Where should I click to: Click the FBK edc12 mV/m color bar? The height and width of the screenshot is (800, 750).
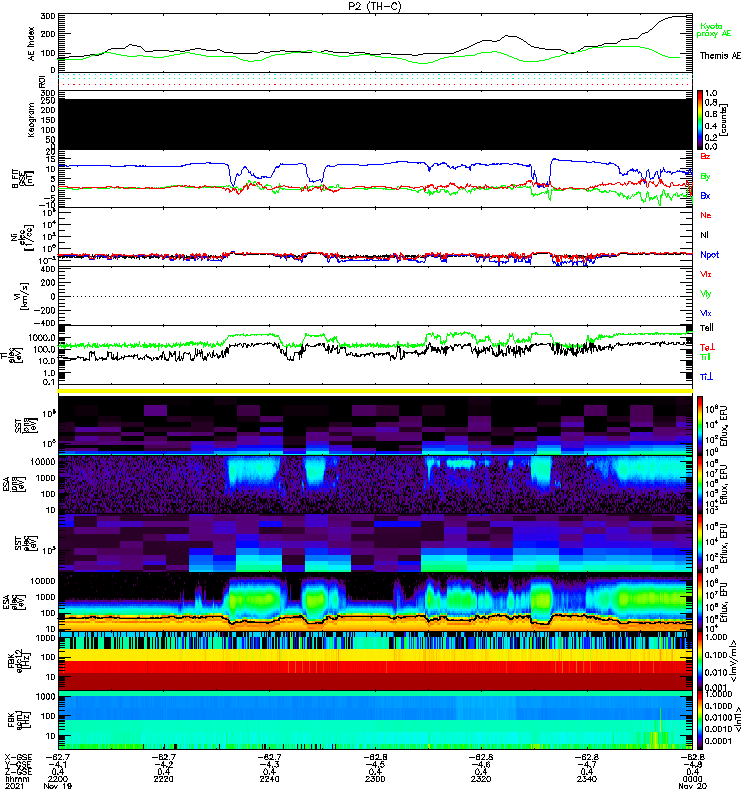(700, 661)
